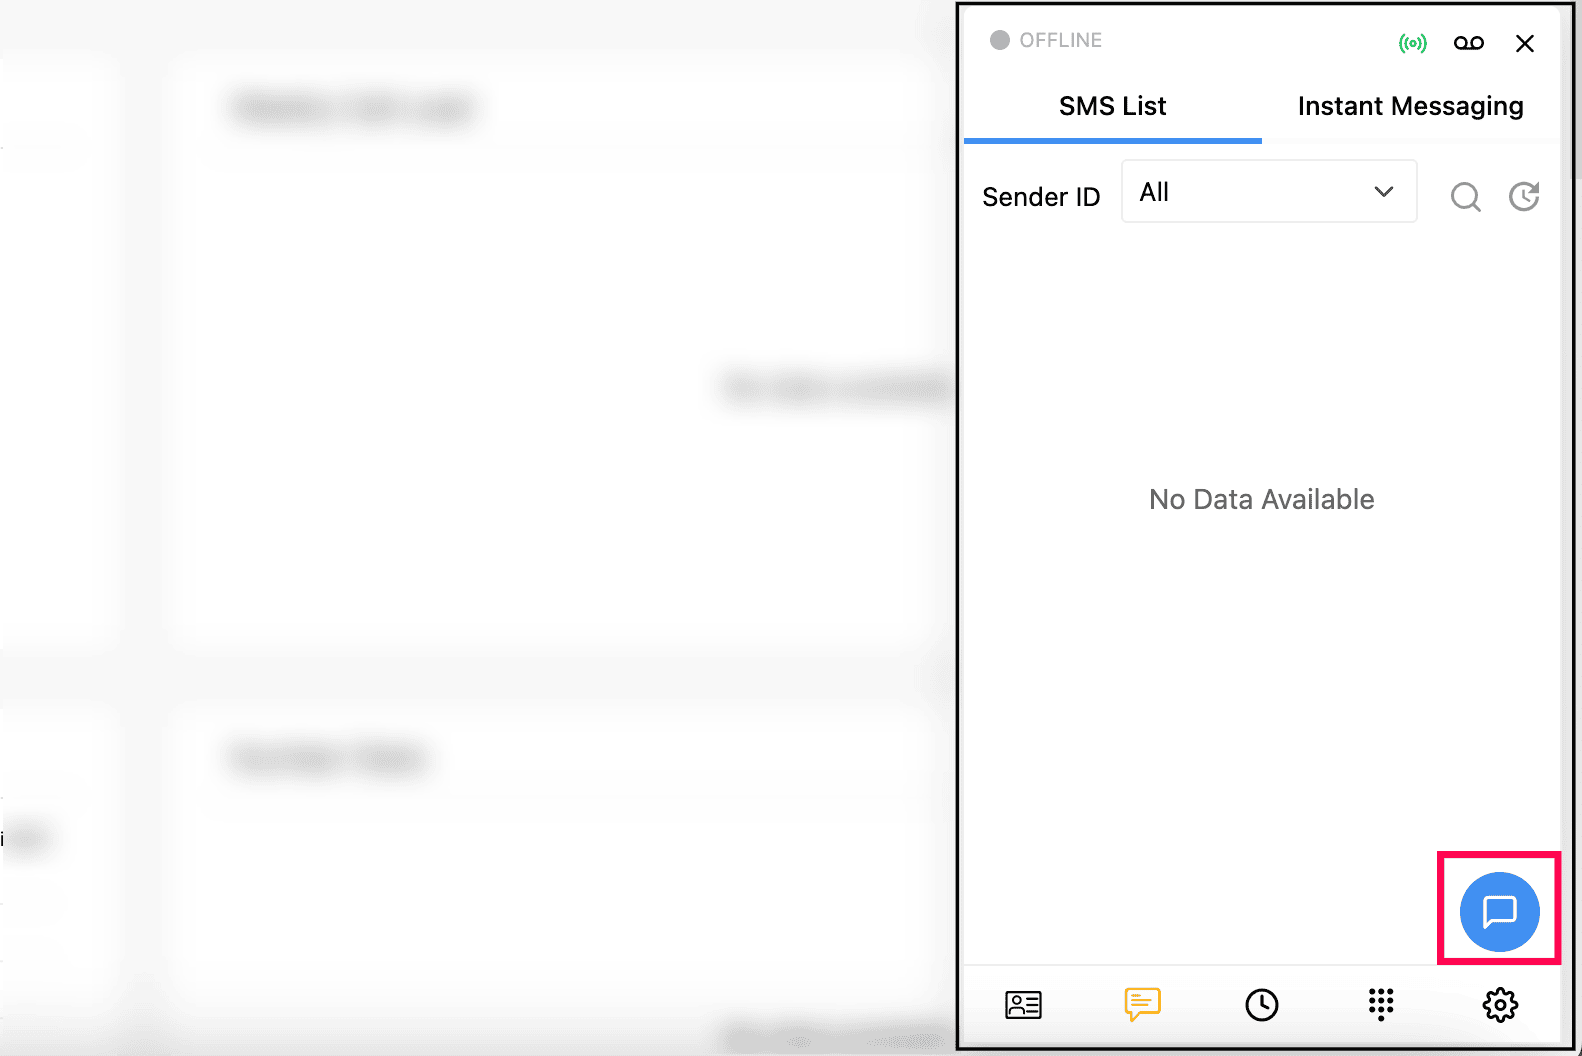Click the panel's right-edge scrollbar
The height and width of the screenshot is (1056, 1582).
(x=1567, y=500)
